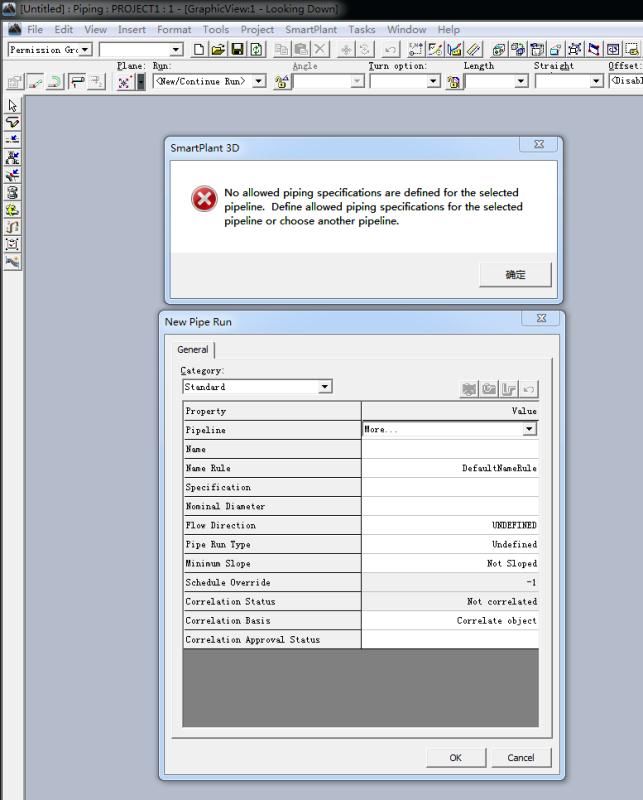Open the Permission Group dropdown
Image resolution: width=643 pixels, height=800 pixels.
pos(85,49)
